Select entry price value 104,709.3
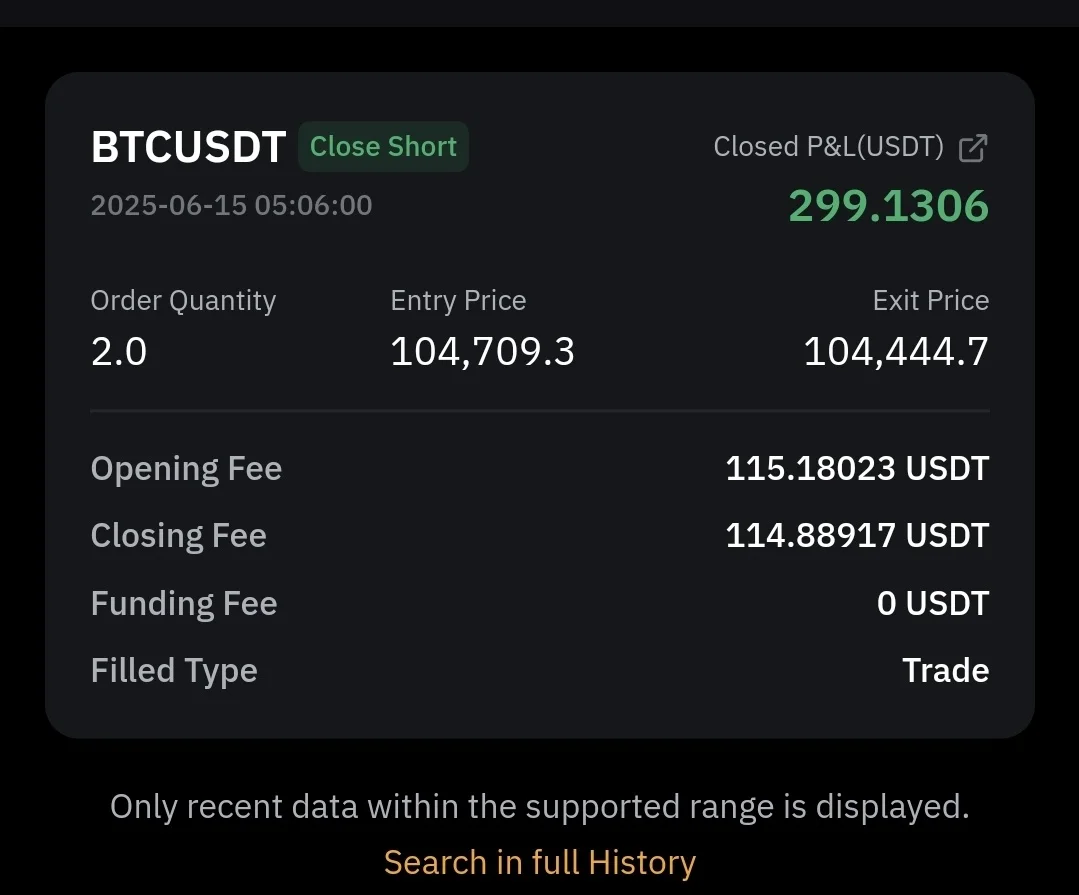The image size is (1079, 895). 482,351
